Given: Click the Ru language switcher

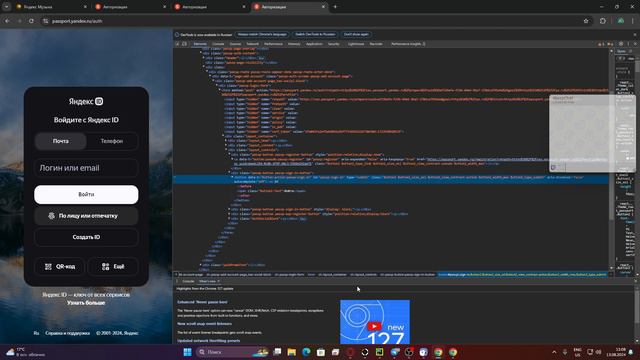Looking at the screenshot, I should tap(36, 333).
